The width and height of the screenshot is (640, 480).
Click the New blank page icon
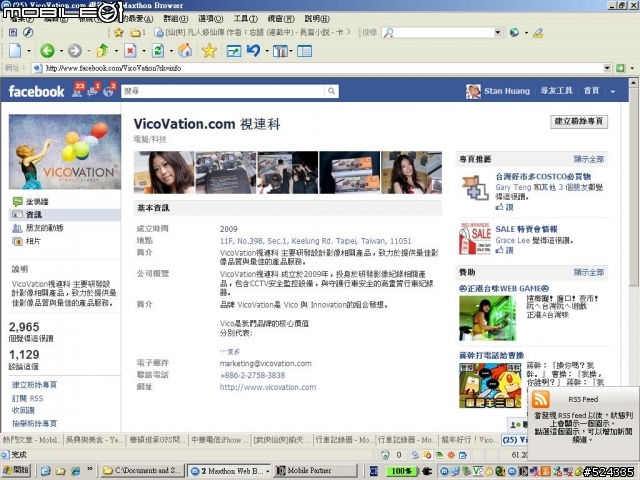pos(16,51)
